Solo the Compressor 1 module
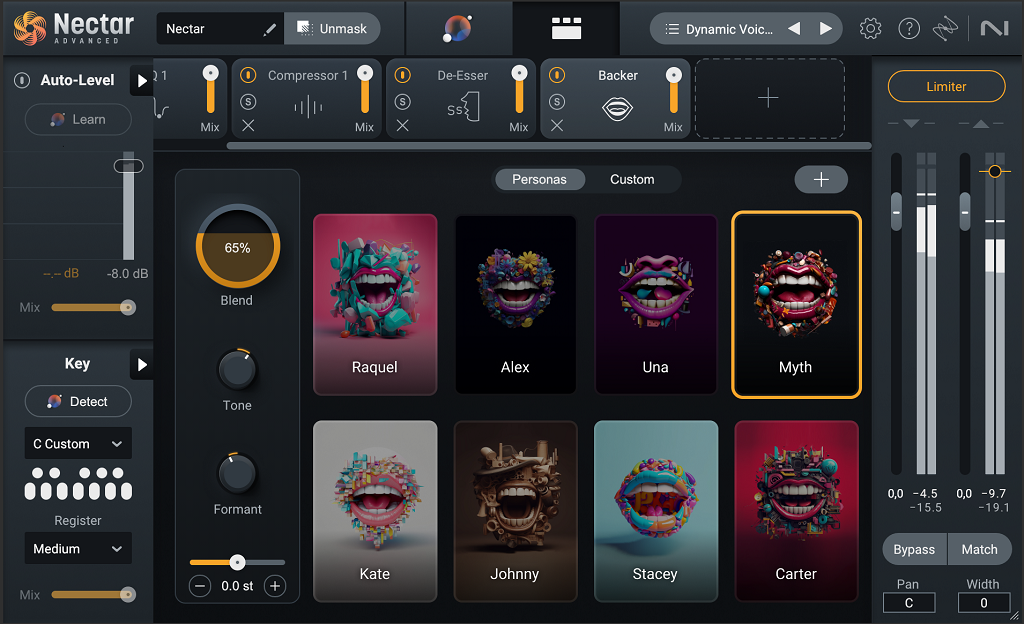 (248, 102)
